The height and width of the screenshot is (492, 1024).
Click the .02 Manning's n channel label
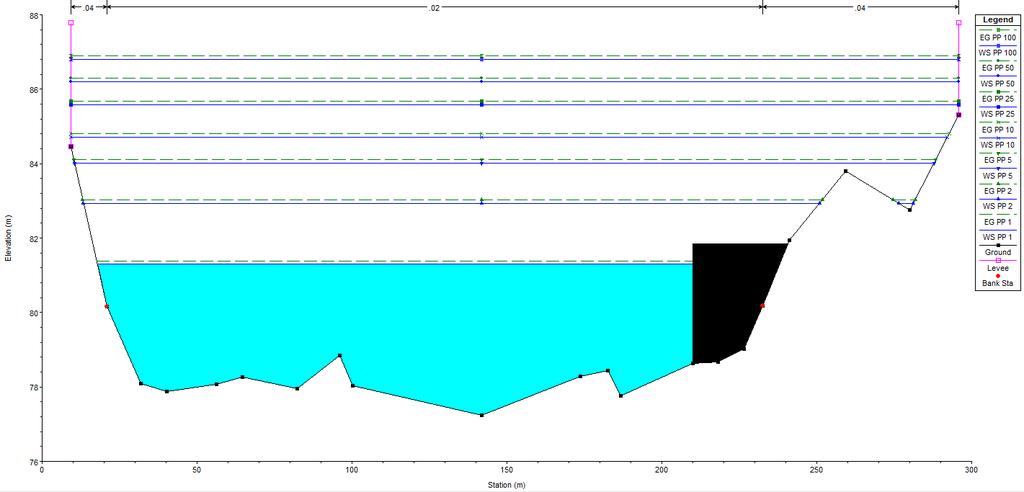(x=434, y=8)
